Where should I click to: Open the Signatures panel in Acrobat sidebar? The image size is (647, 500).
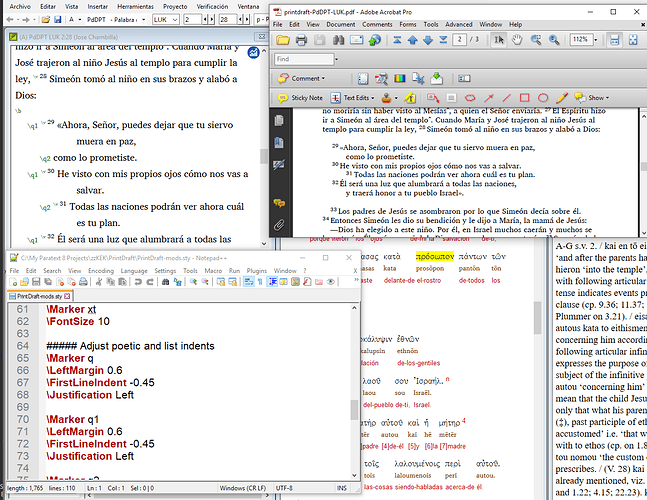click(279, 165)
